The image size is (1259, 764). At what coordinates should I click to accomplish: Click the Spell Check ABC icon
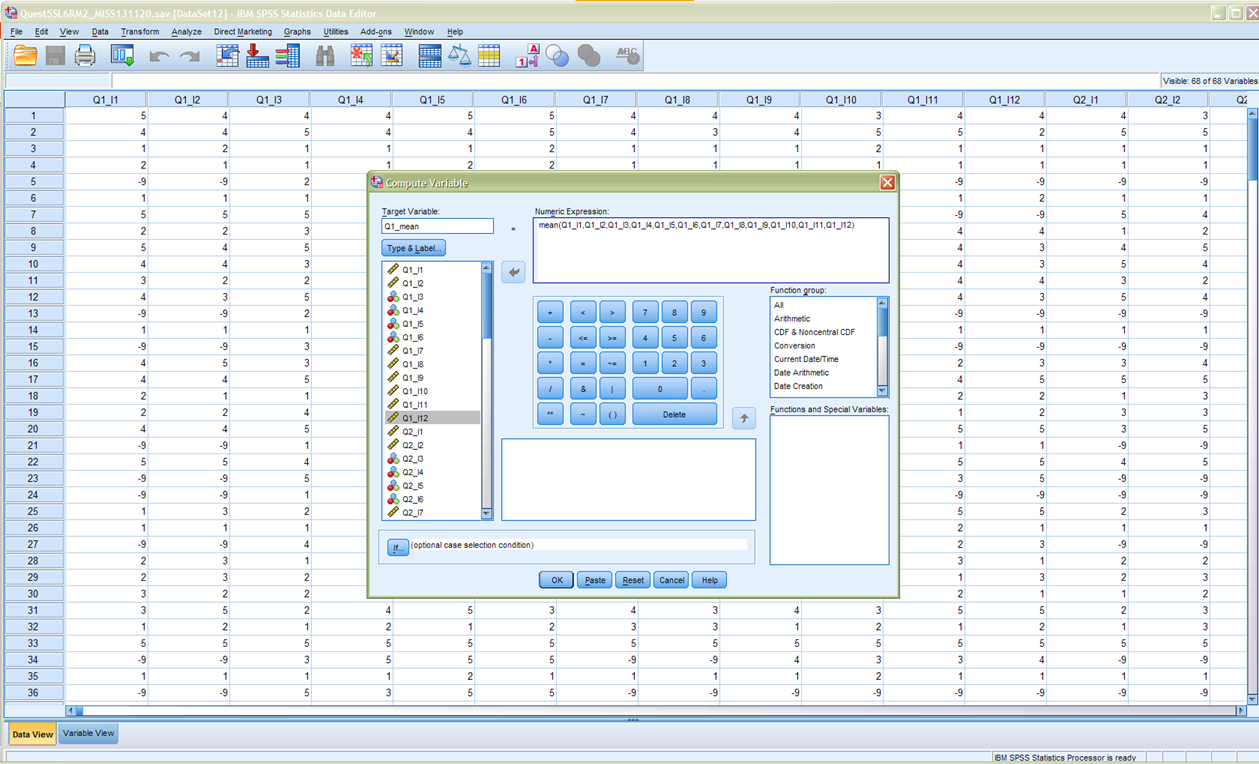[627, 56]
